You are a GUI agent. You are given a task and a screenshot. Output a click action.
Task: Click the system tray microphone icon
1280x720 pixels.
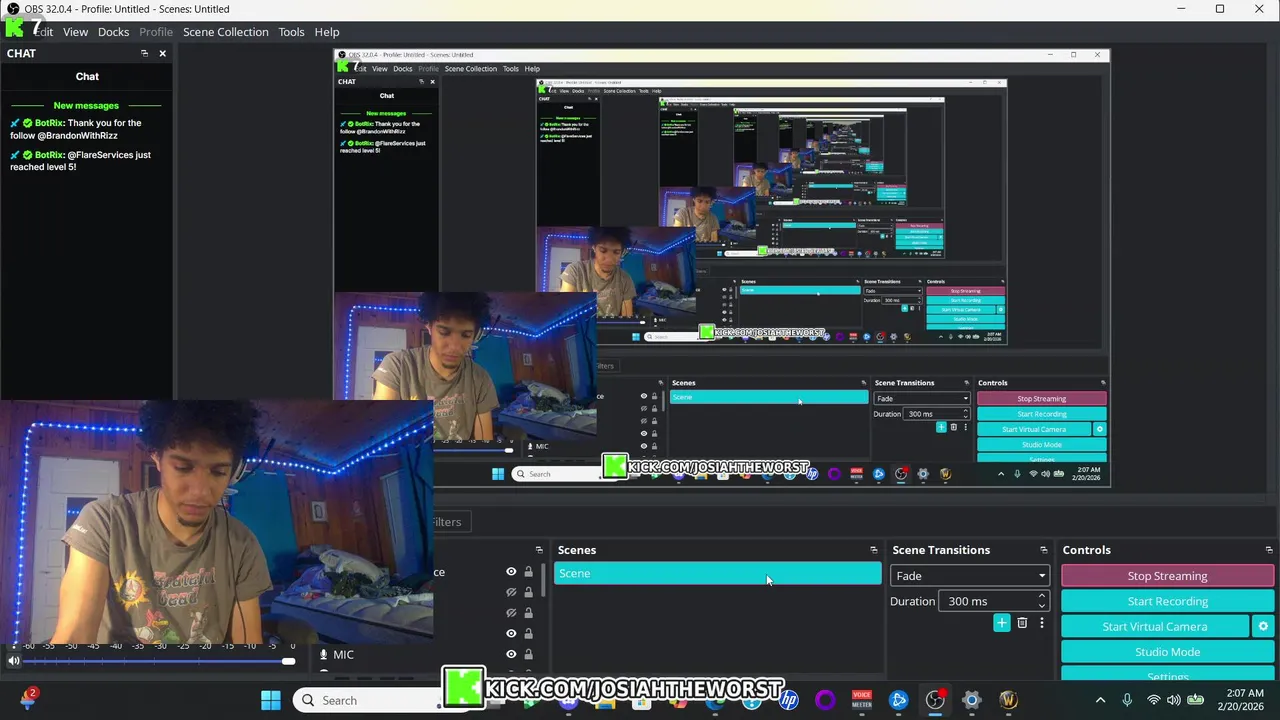1127,700
